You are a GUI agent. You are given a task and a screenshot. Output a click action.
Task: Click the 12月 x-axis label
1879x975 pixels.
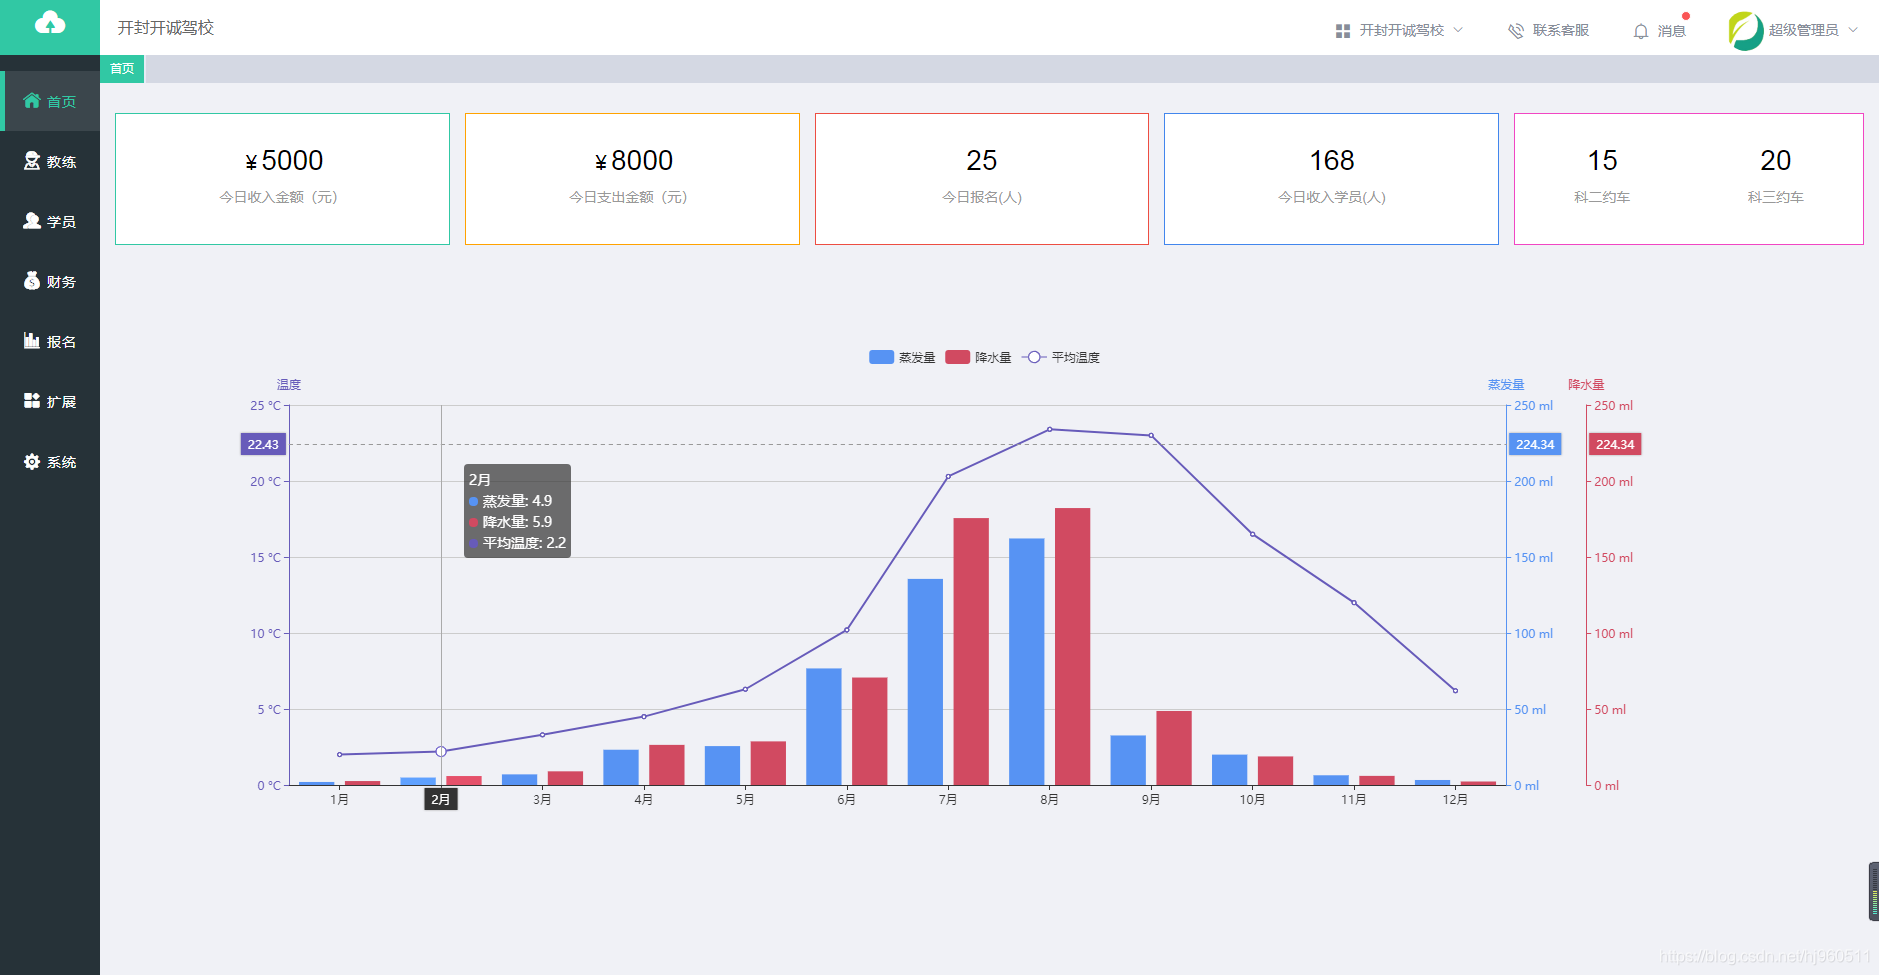coord(1455,799)
